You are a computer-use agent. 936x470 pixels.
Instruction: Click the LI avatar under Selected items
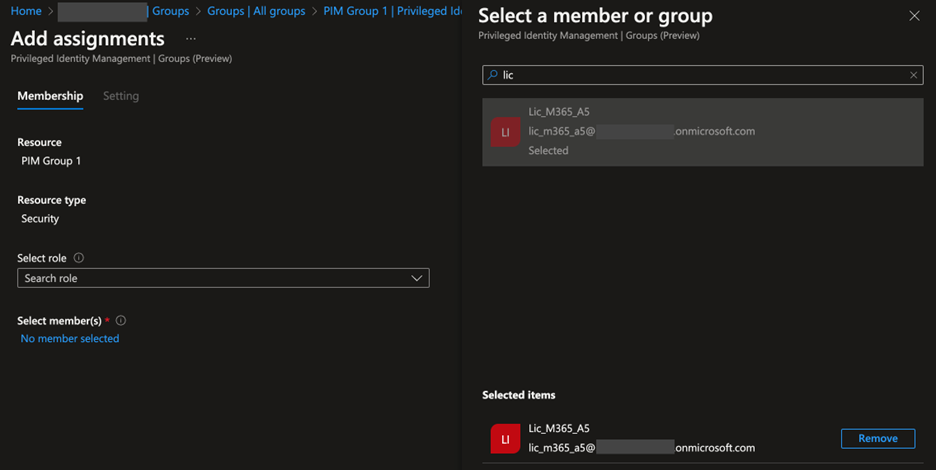point(505,439)
